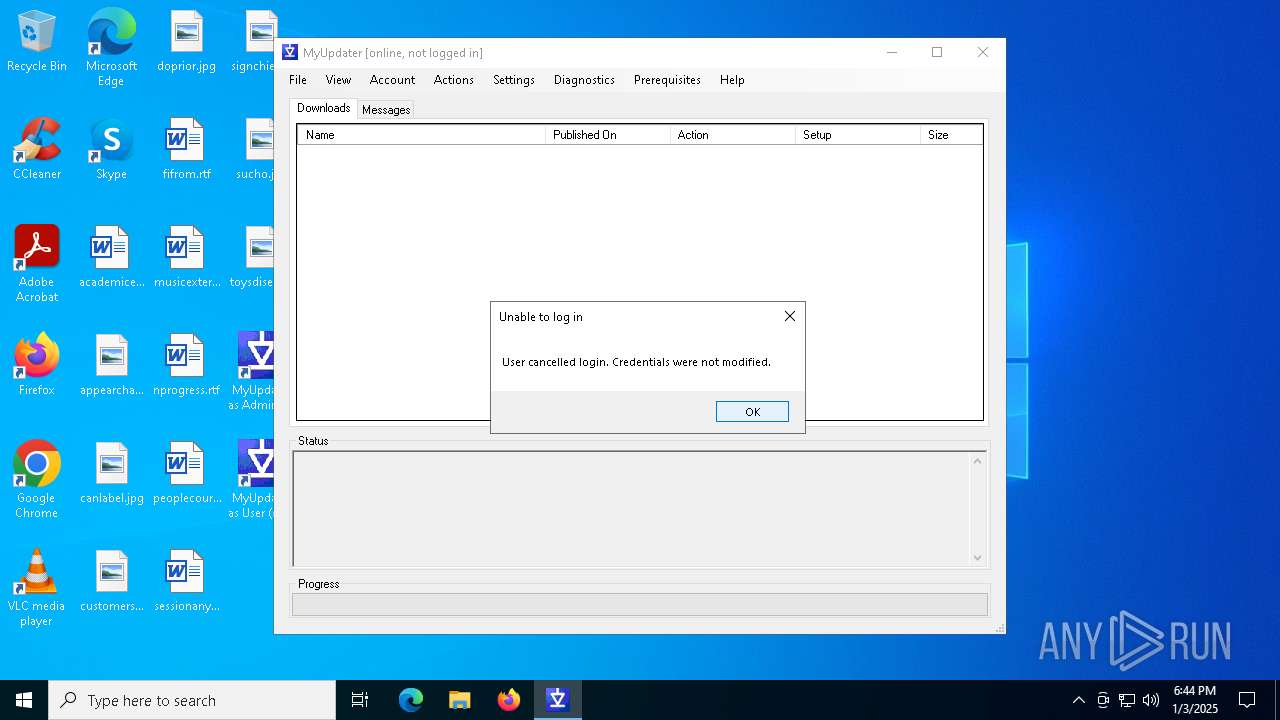Sort by the Name column header

421,135
